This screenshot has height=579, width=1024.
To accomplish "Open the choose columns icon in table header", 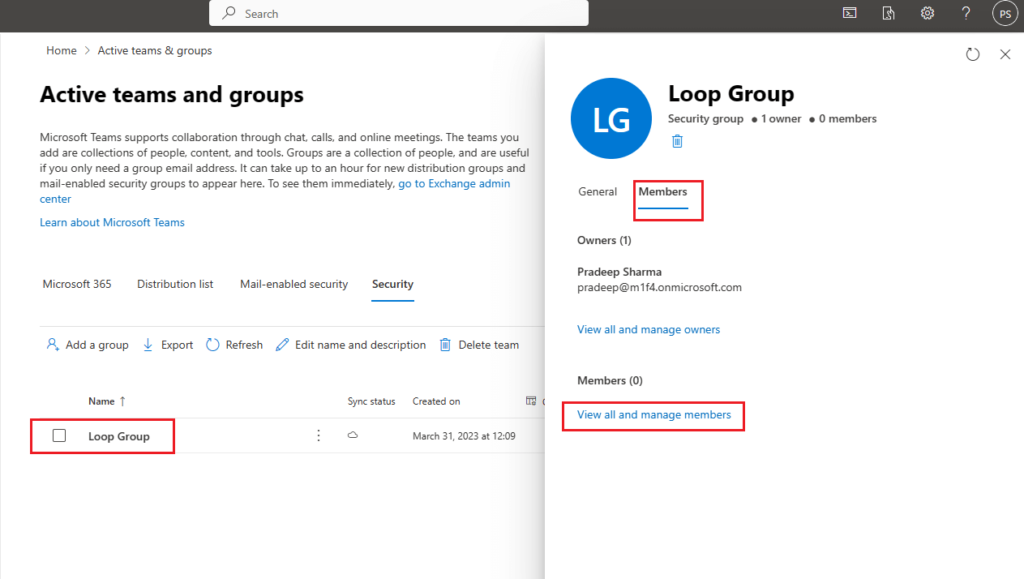I will [x=532, y=401].
